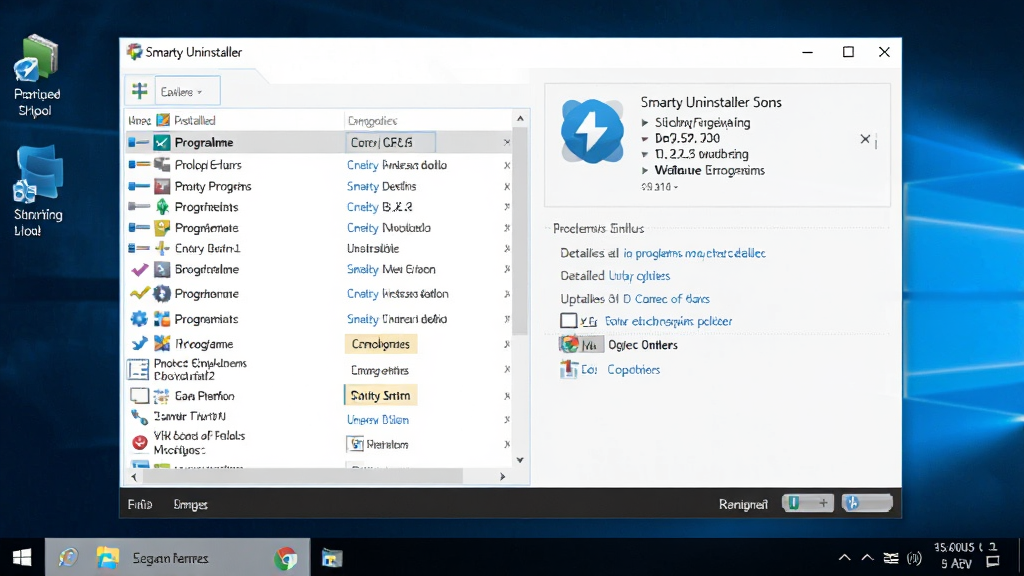Collapse the 0.2.2.3 oudbring entry arrow
Viewport: 1024px width, 576px height.
[645, 155]
